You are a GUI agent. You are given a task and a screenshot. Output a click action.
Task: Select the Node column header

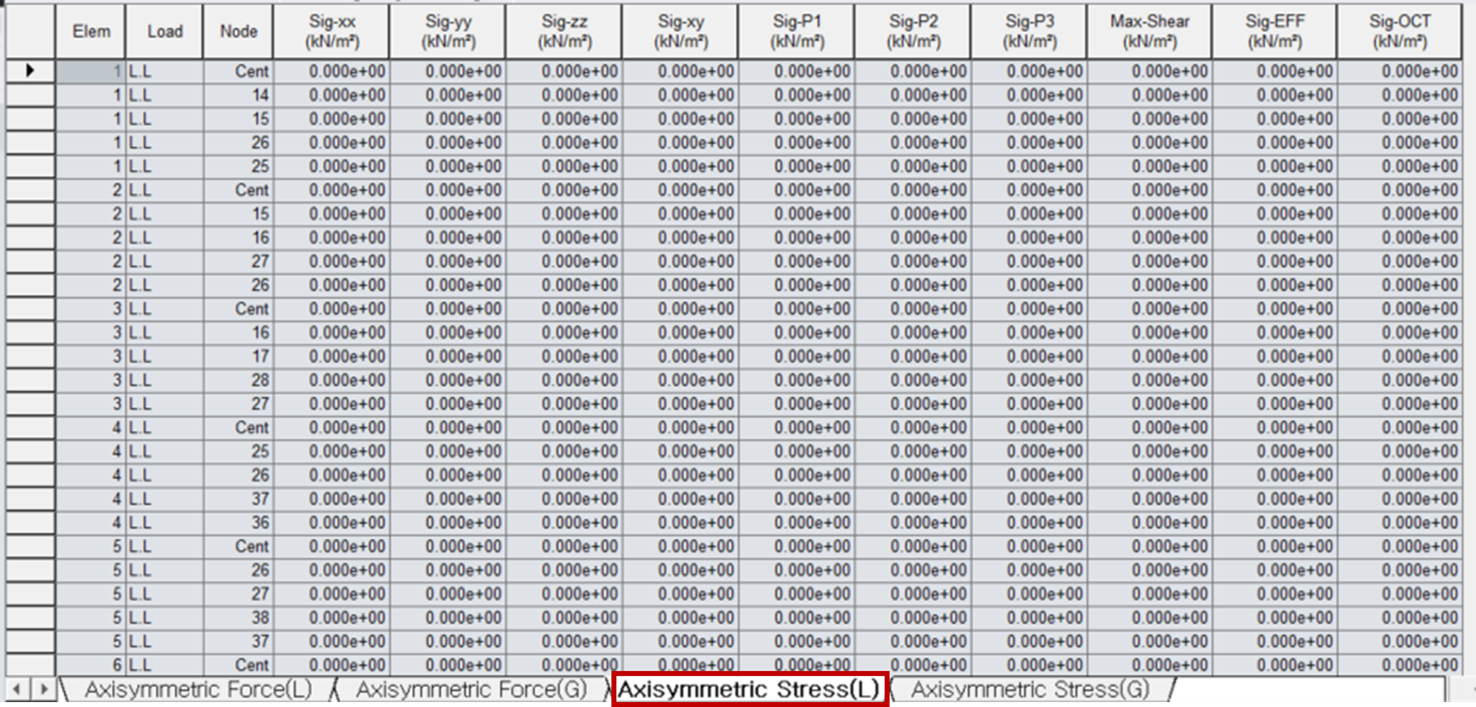coord(238,32)
